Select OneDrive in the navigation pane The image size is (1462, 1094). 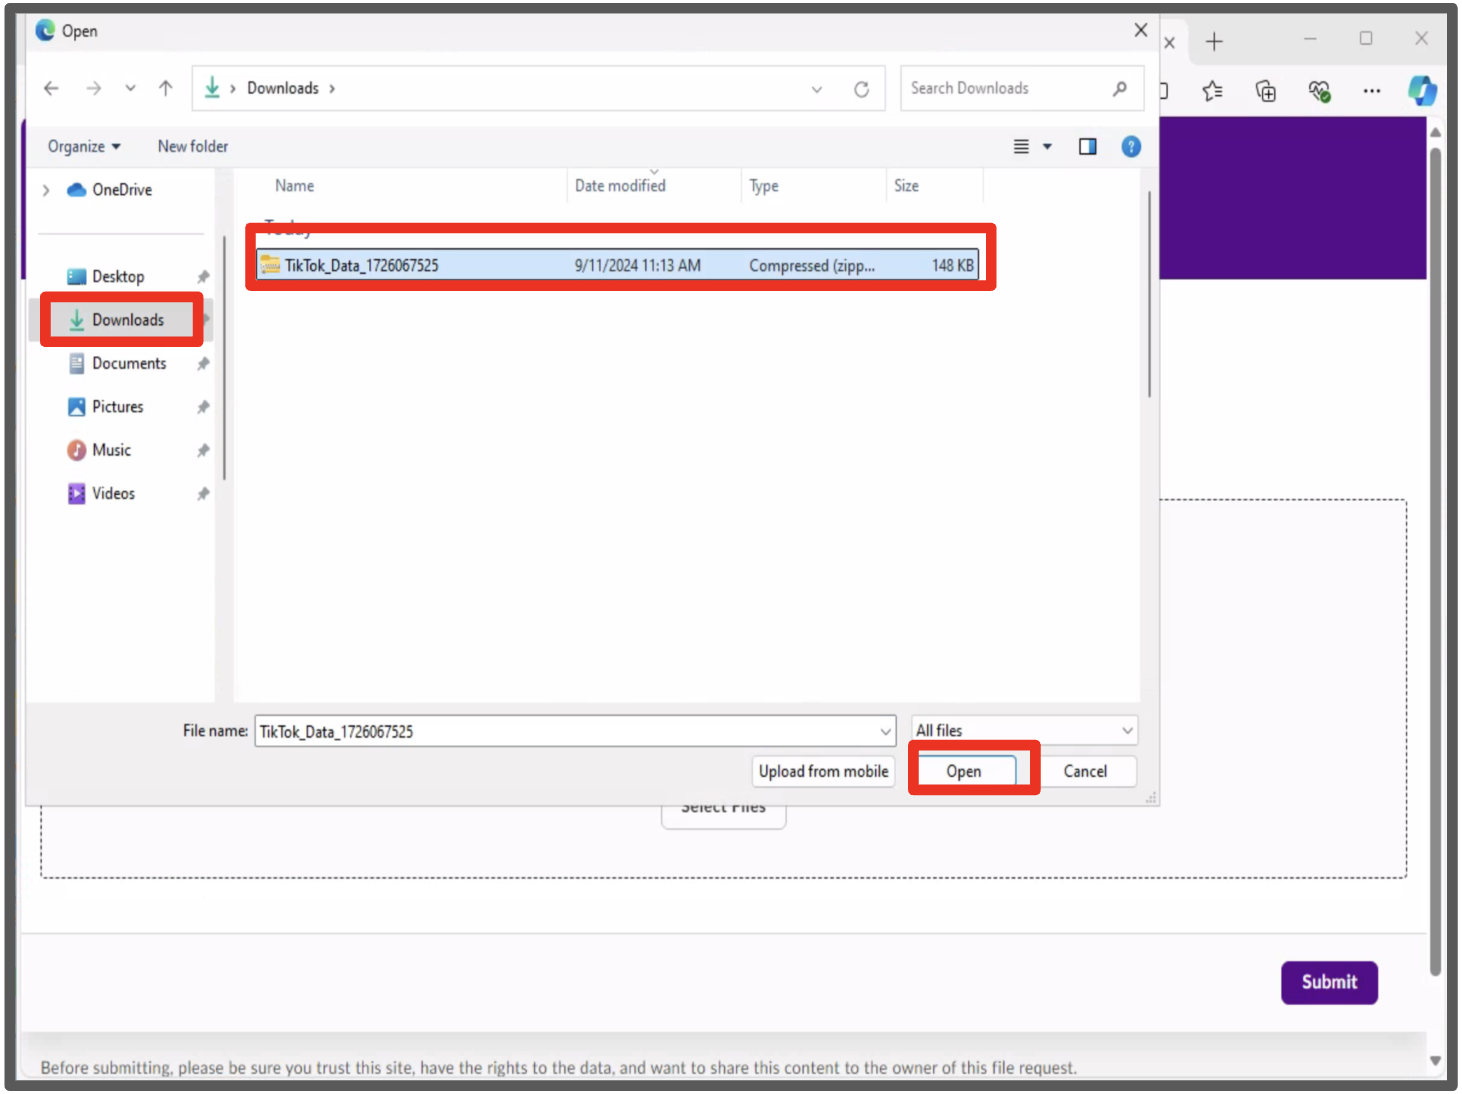pyautogui.click(x=110, y=190)
